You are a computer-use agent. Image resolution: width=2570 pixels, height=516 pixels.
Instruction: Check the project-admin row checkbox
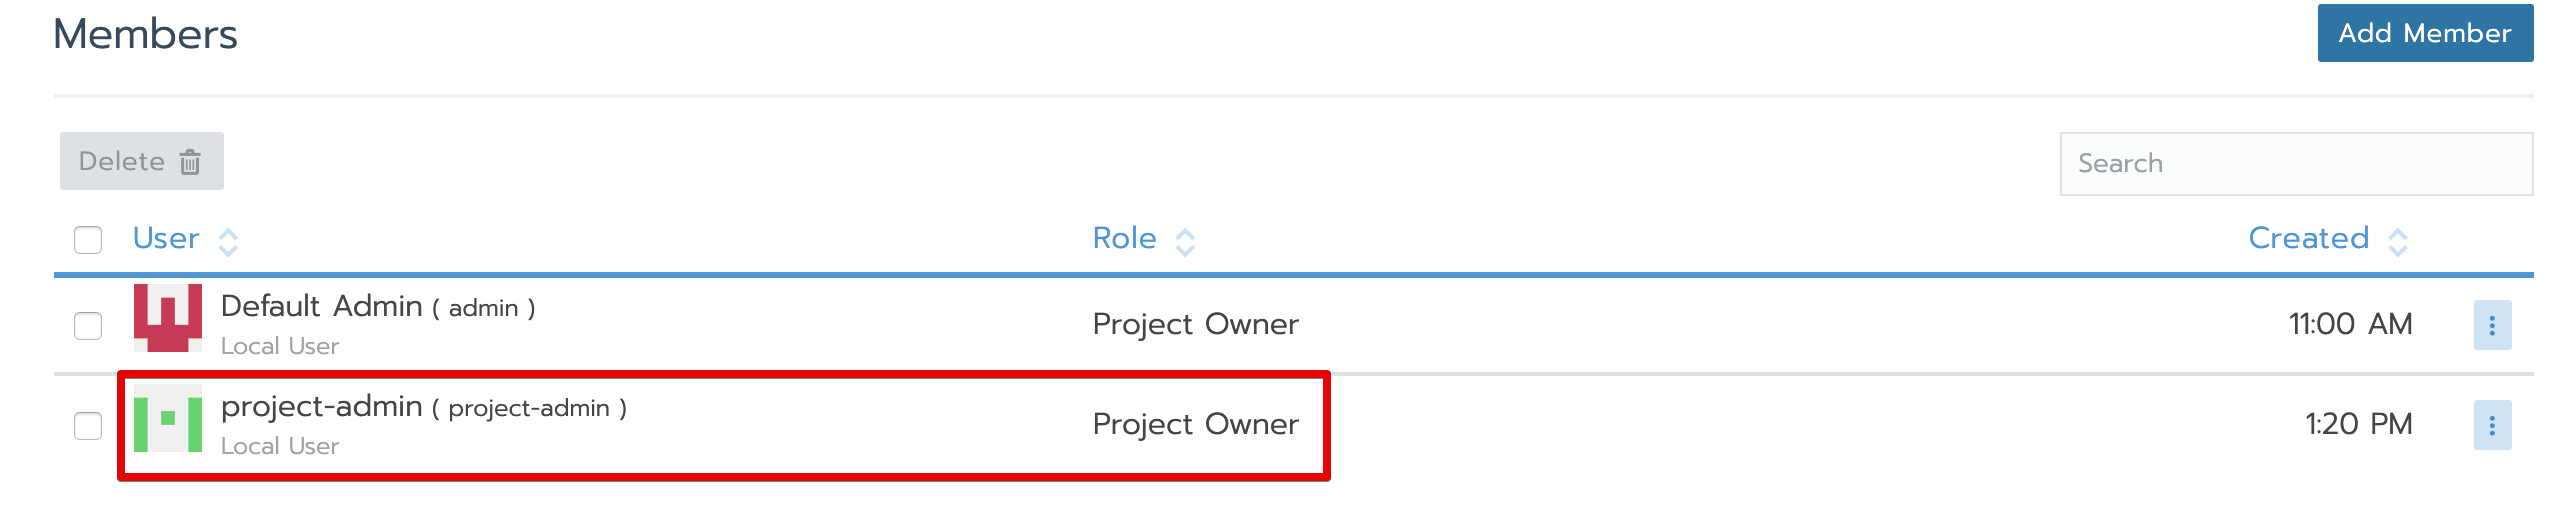click(88, 426)
